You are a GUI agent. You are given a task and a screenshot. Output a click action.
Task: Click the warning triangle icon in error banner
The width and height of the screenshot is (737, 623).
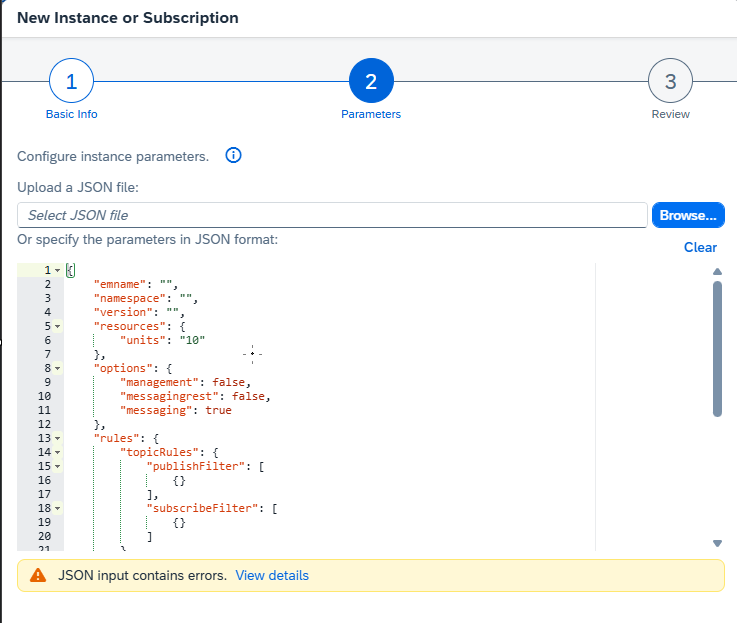coord(38,575)
